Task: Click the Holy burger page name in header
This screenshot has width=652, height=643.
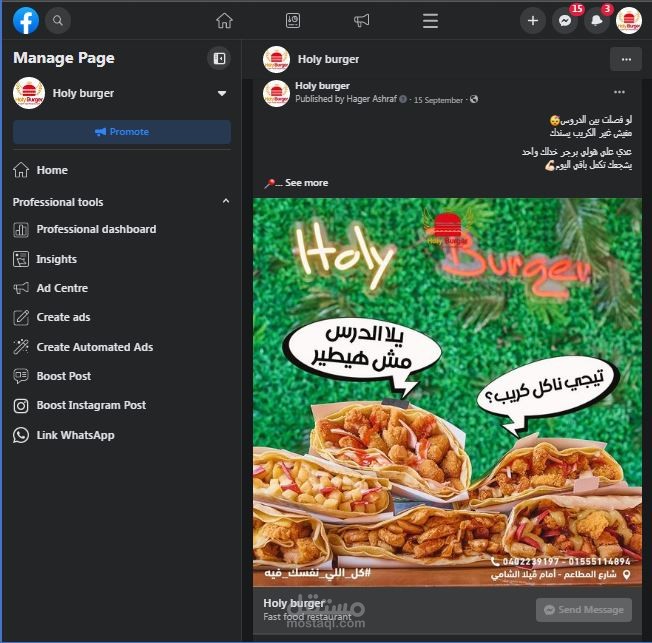Action: [x=328, y=59]
